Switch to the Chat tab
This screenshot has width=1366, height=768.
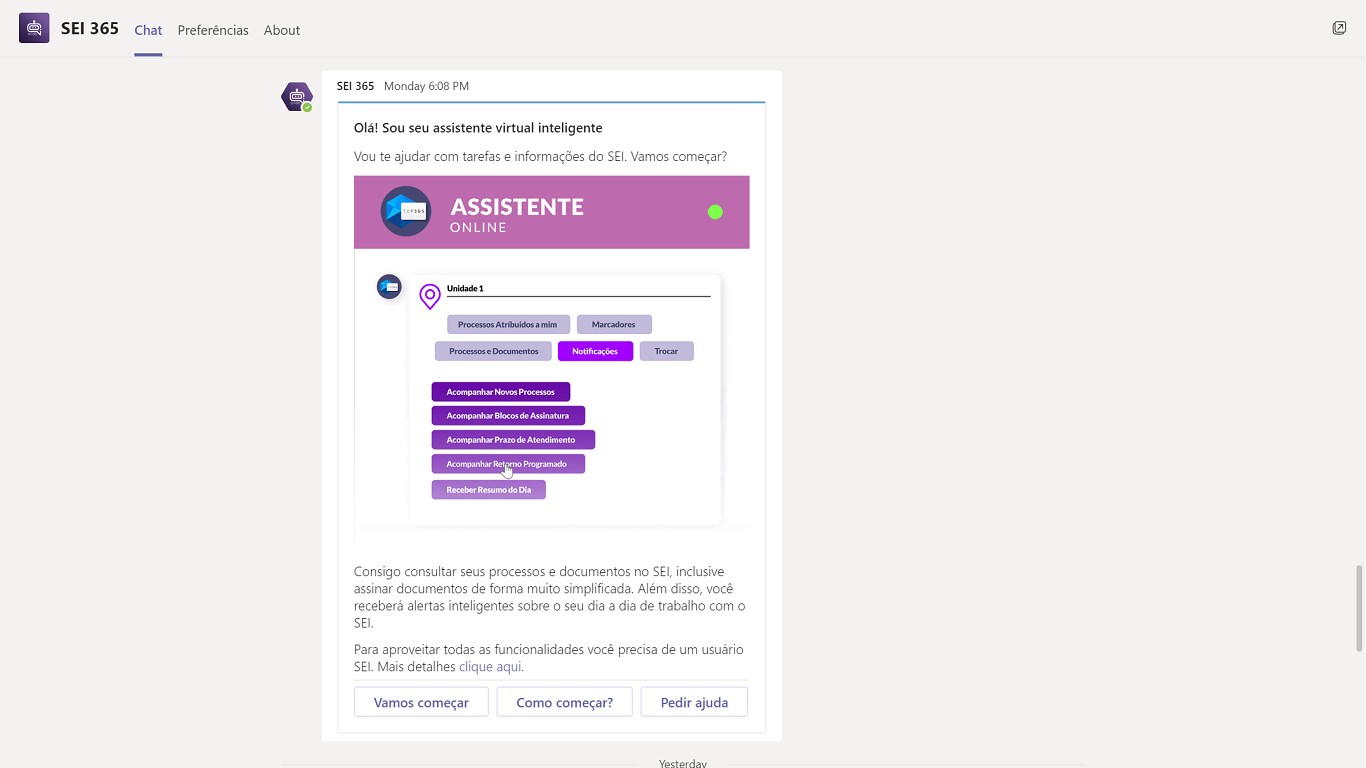coord(148,30)
